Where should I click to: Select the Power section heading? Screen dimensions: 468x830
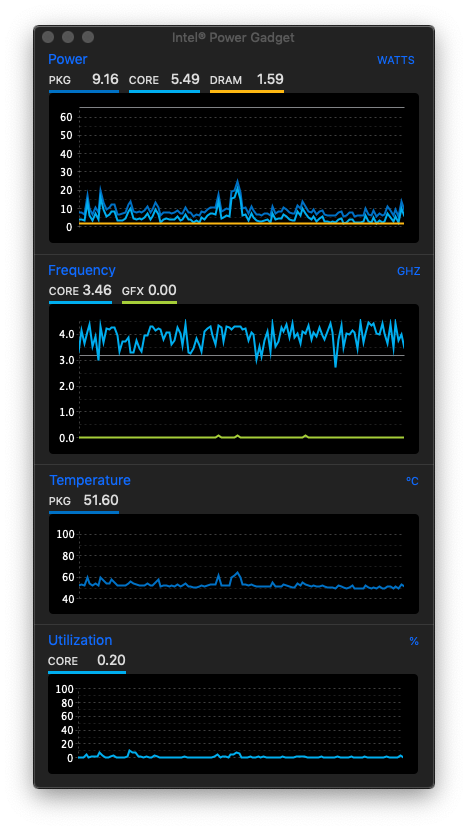point(68,59)
